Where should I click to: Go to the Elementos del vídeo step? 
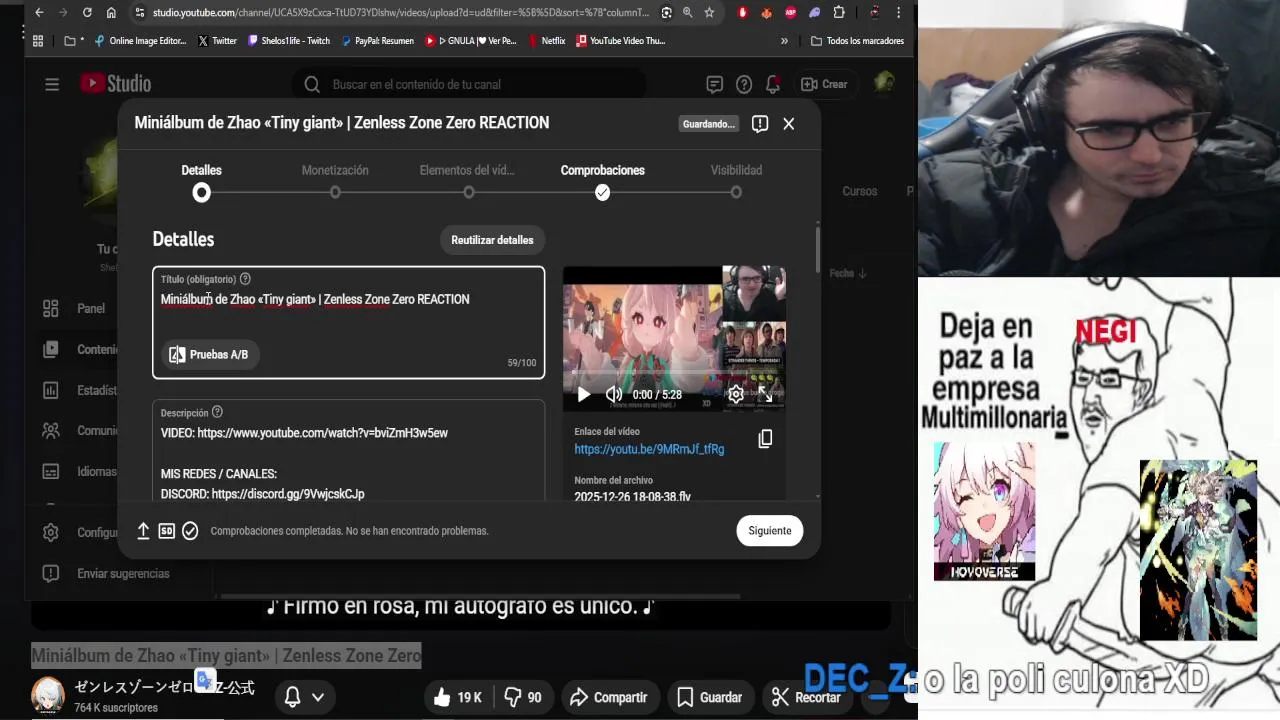coord(468,181)
